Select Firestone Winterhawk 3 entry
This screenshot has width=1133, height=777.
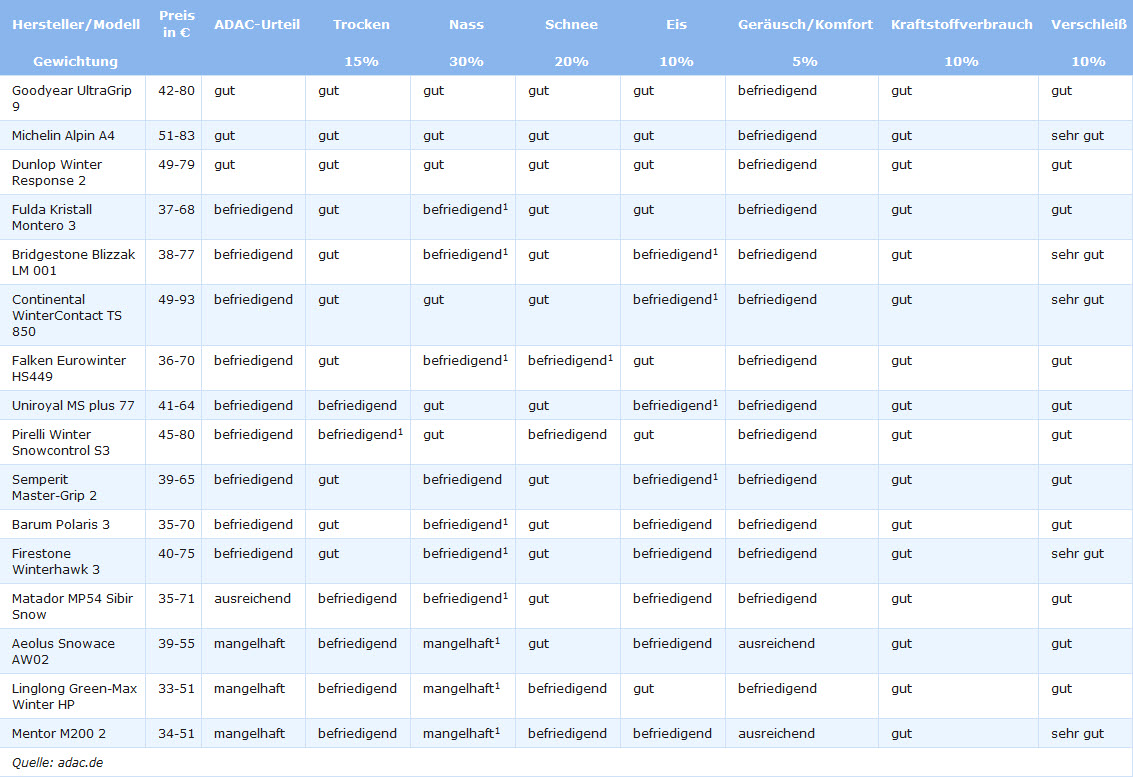[56, 561]
